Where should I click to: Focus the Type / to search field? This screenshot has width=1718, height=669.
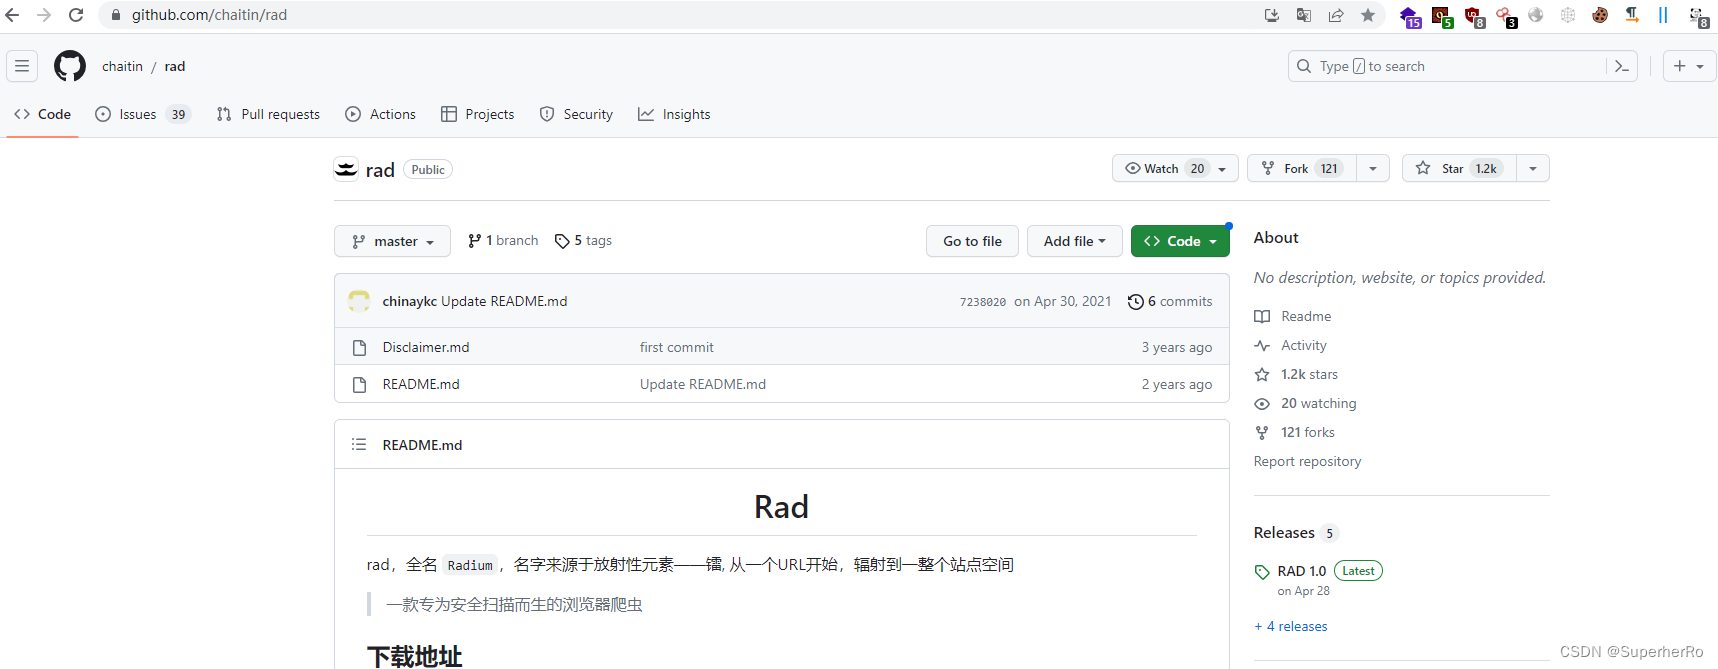coord(1447,66)
